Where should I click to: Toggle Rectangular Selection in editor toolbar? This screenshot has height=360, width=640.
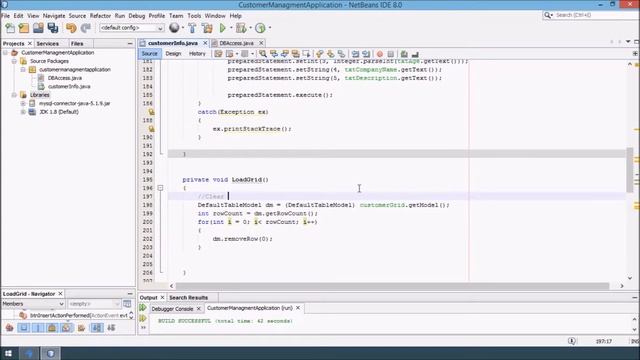(306, 54)
